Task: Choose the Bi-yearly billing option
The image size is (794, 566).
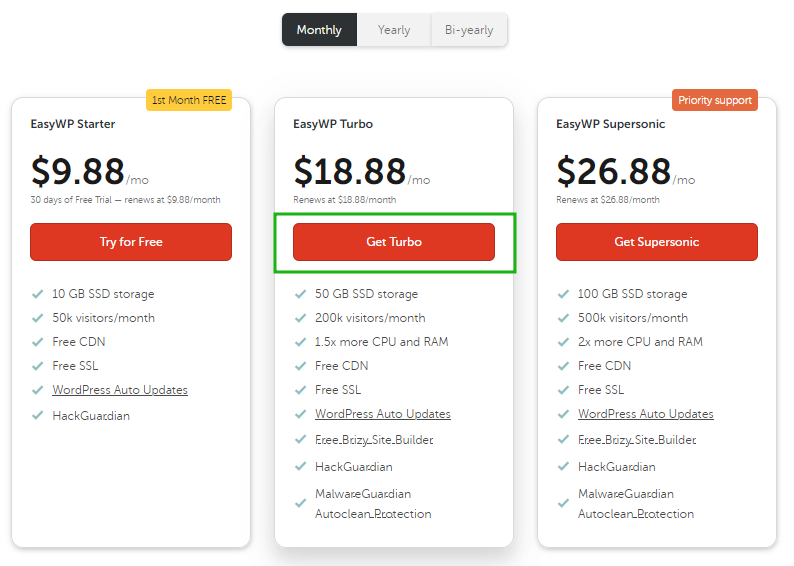Action: coord(469,30)
